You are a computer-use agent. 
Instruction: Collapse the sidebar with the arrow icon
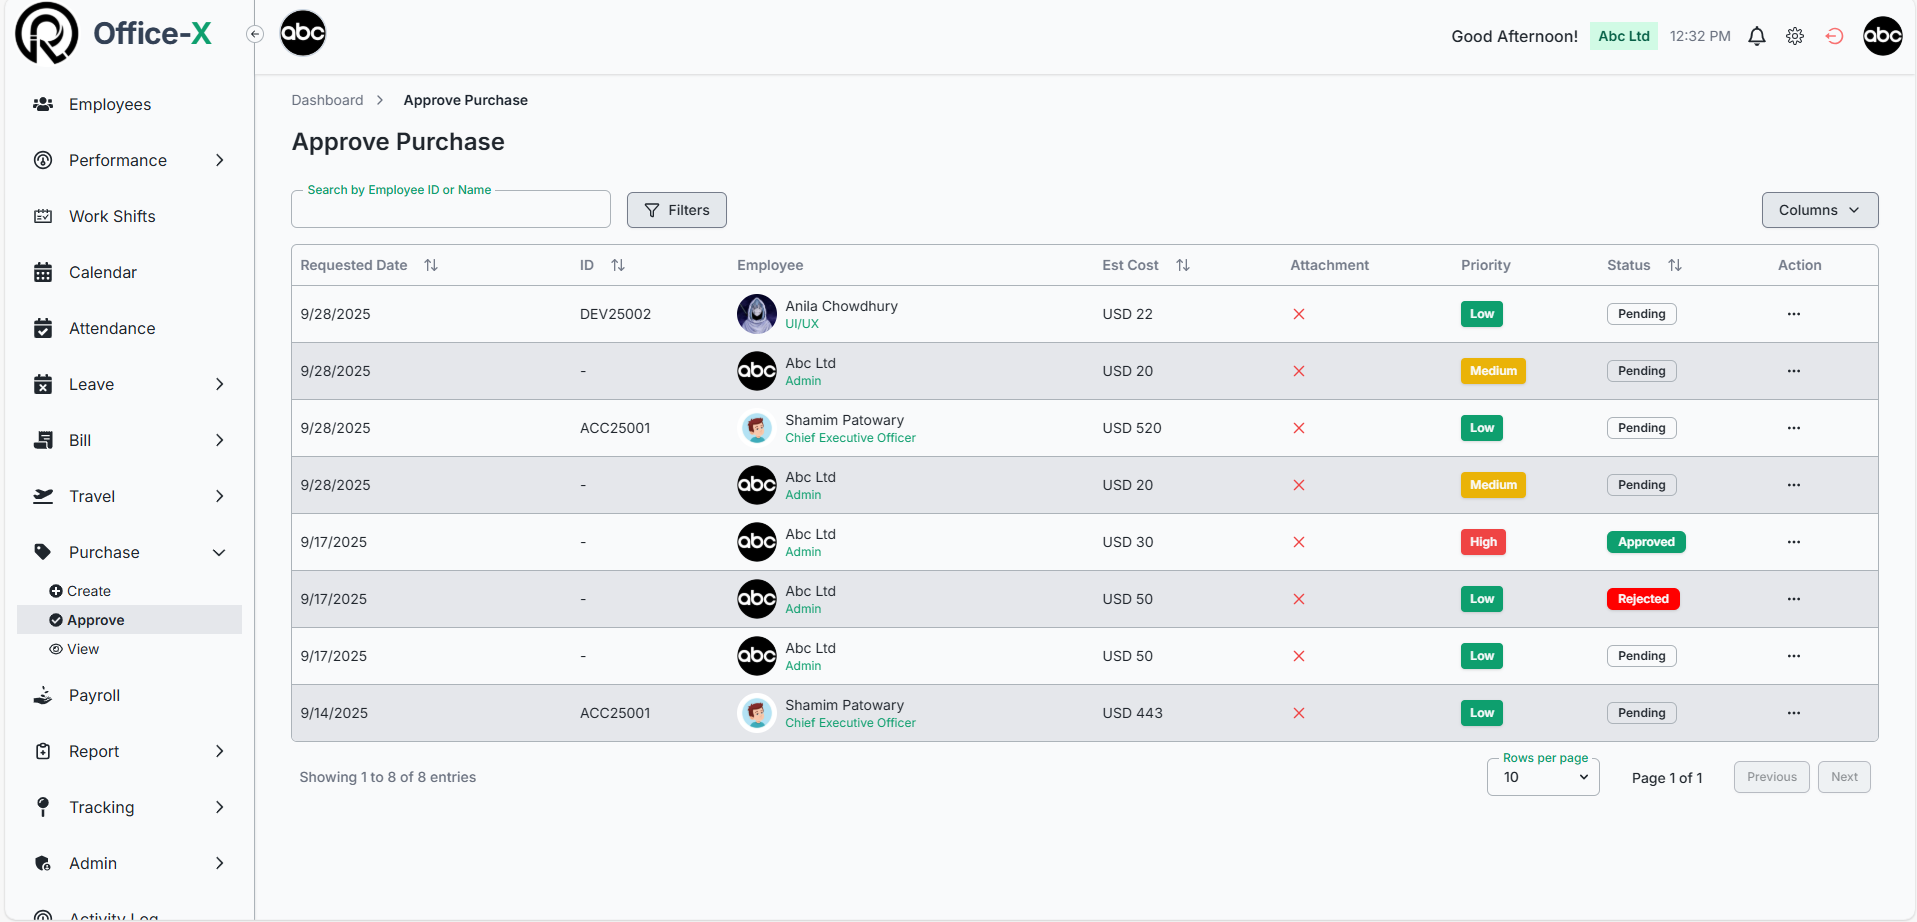(255, 34)
